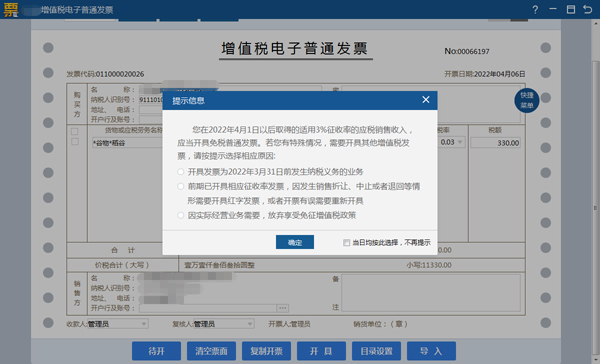This screenshot has height=364, width=600.
Task: Open the help question mark icon
Action: point(535,10)
